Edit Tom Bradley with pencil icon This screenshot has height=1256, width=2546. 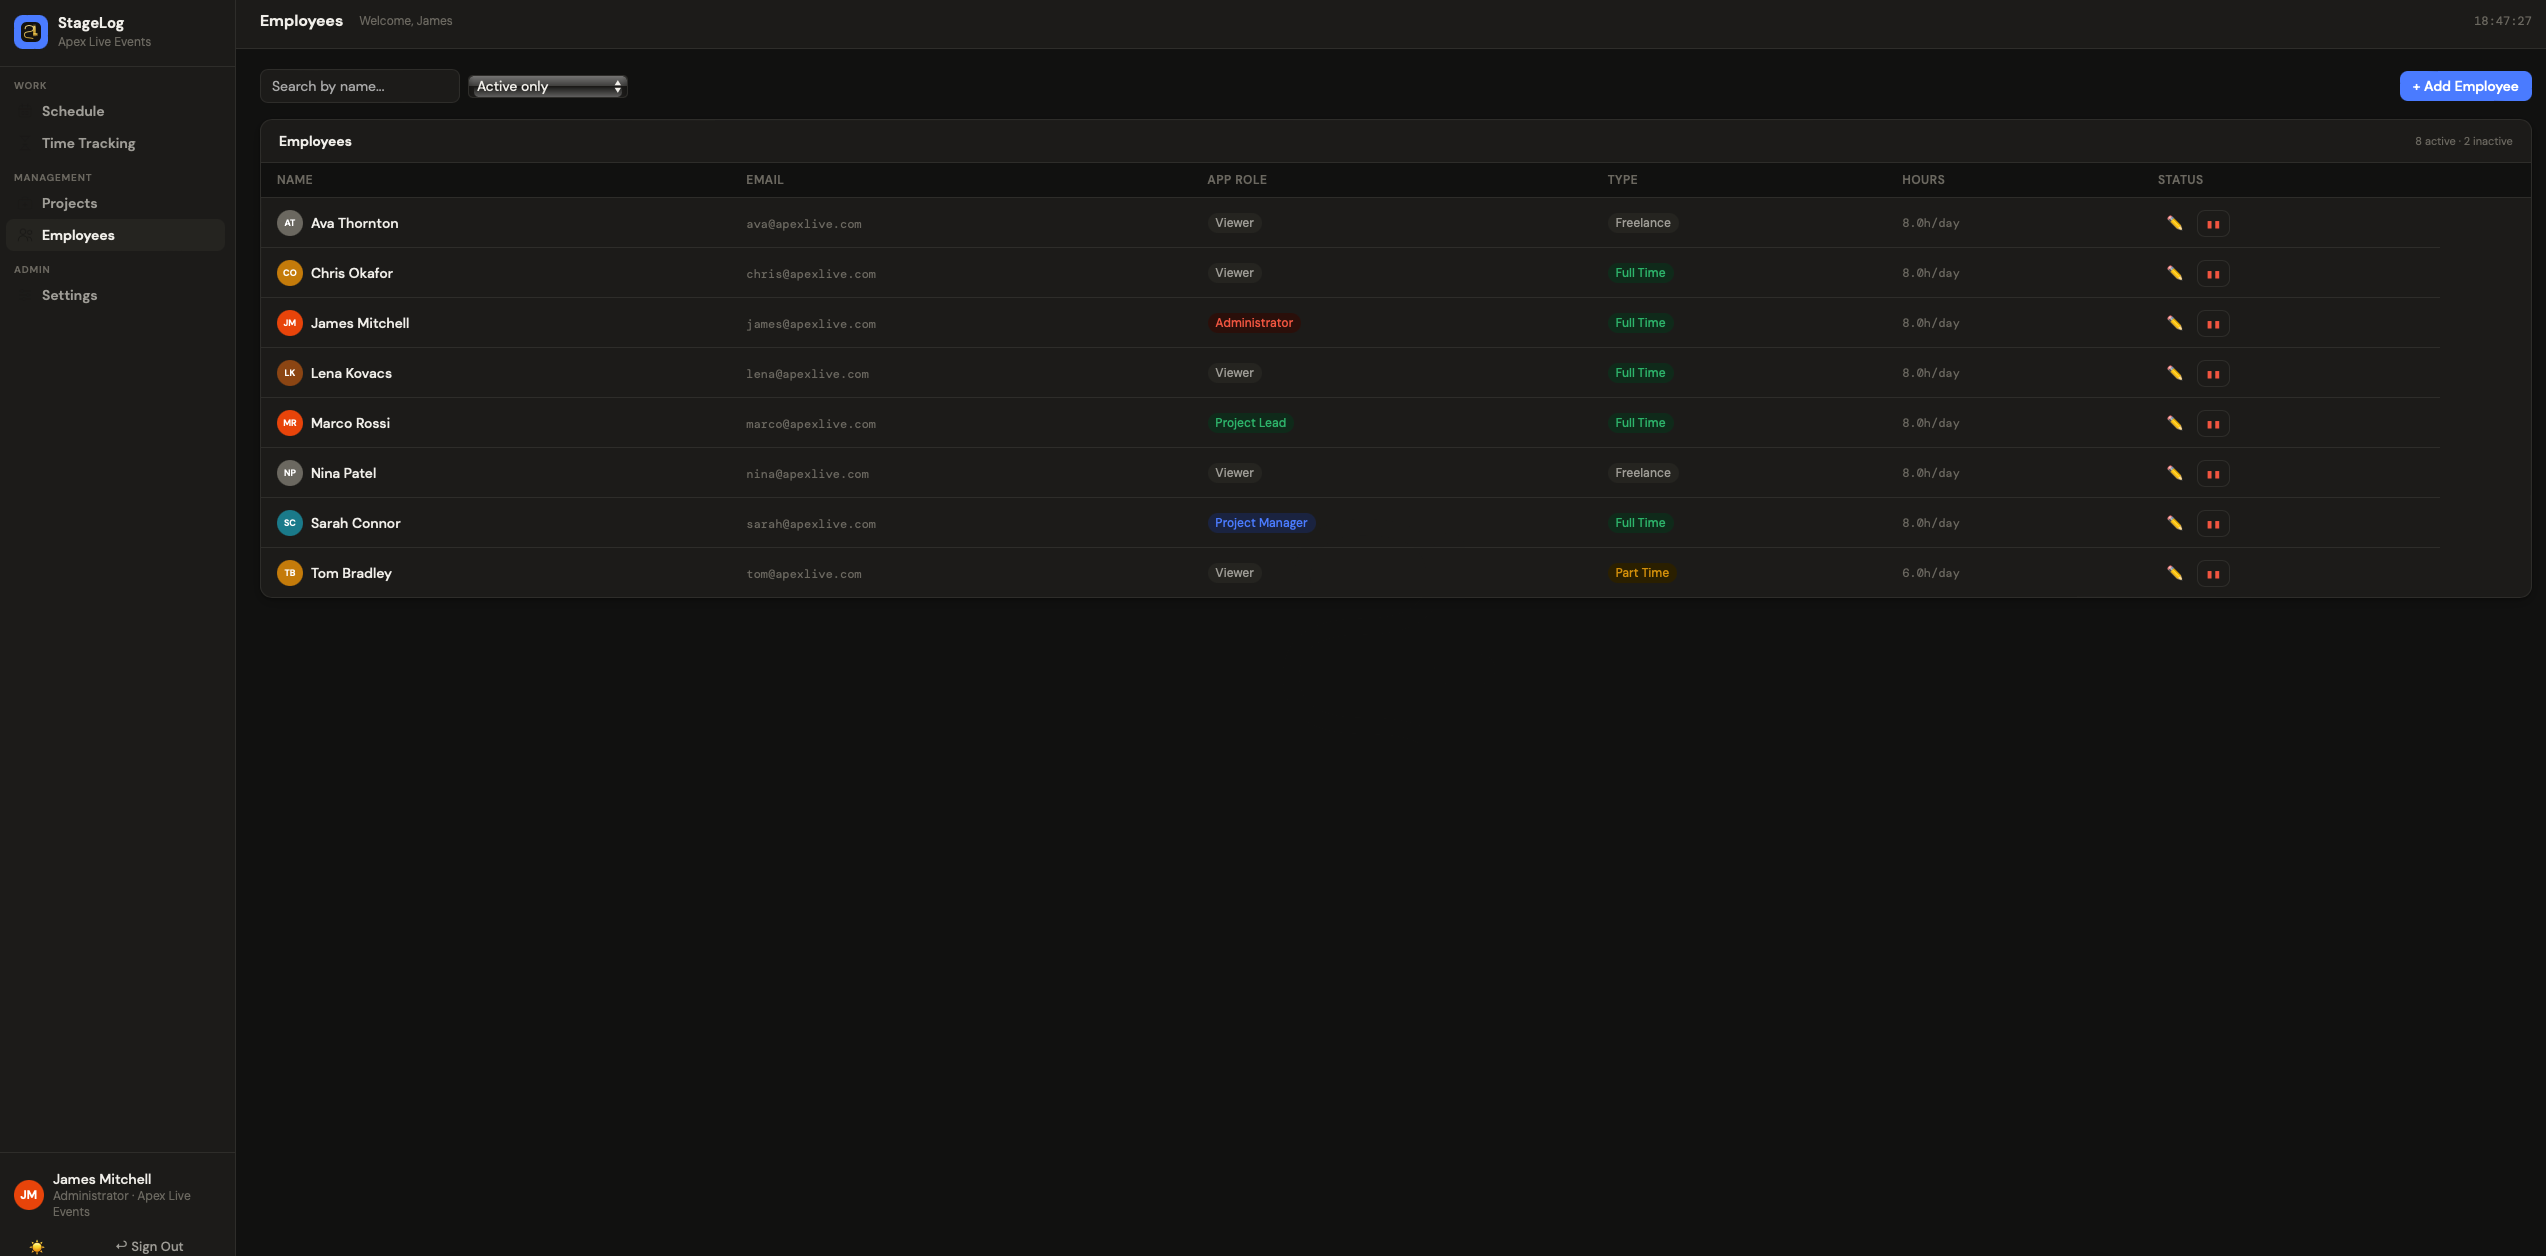click(2174, 573)
